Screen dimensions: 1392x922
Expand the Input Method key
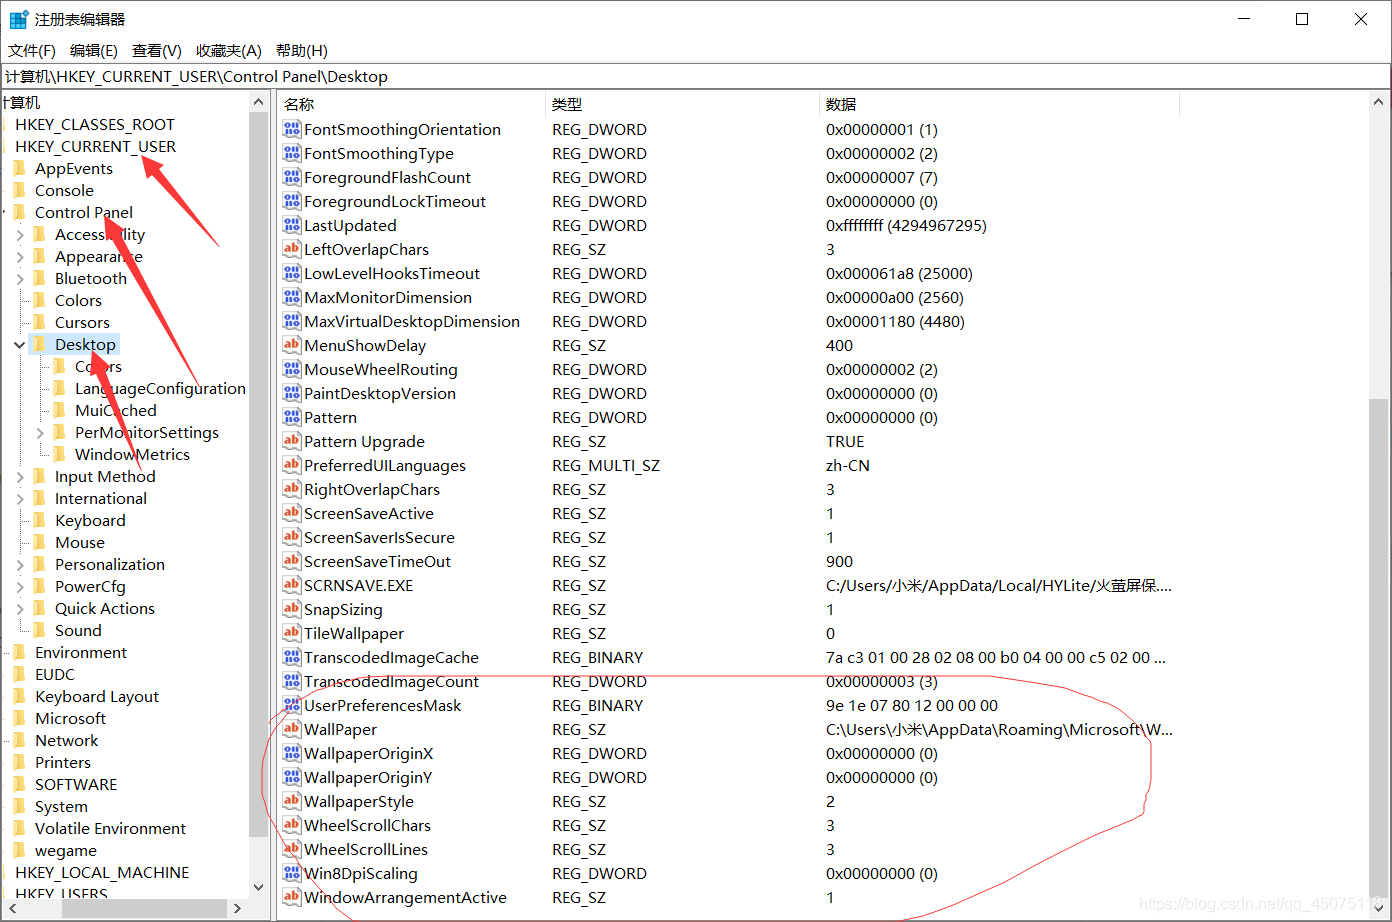(x=20, y=477)
